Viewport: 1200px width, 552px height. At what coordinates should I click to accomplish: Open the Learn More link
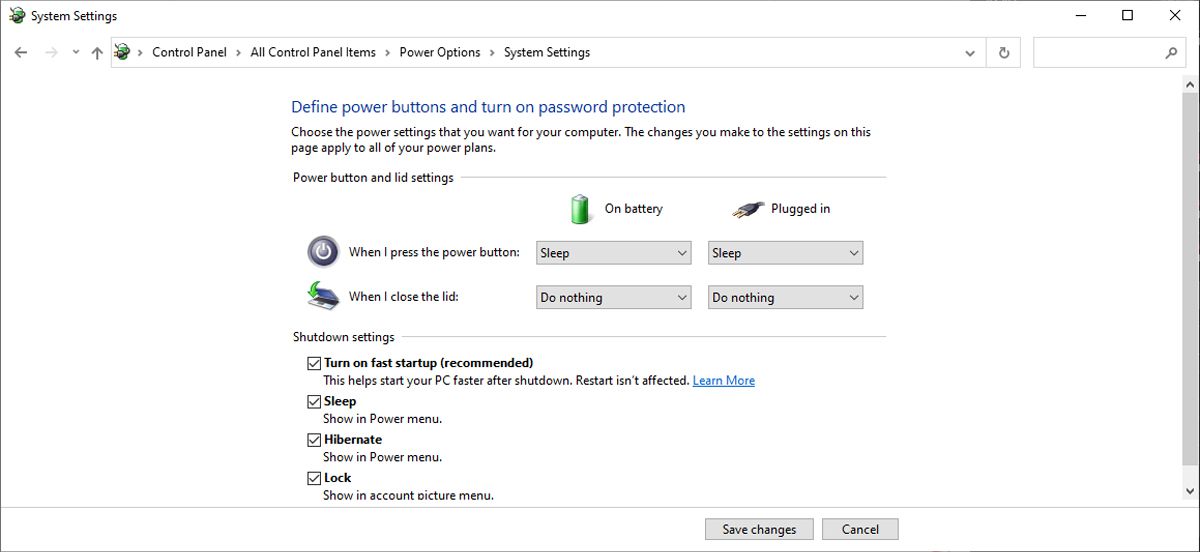click(724, 381)
